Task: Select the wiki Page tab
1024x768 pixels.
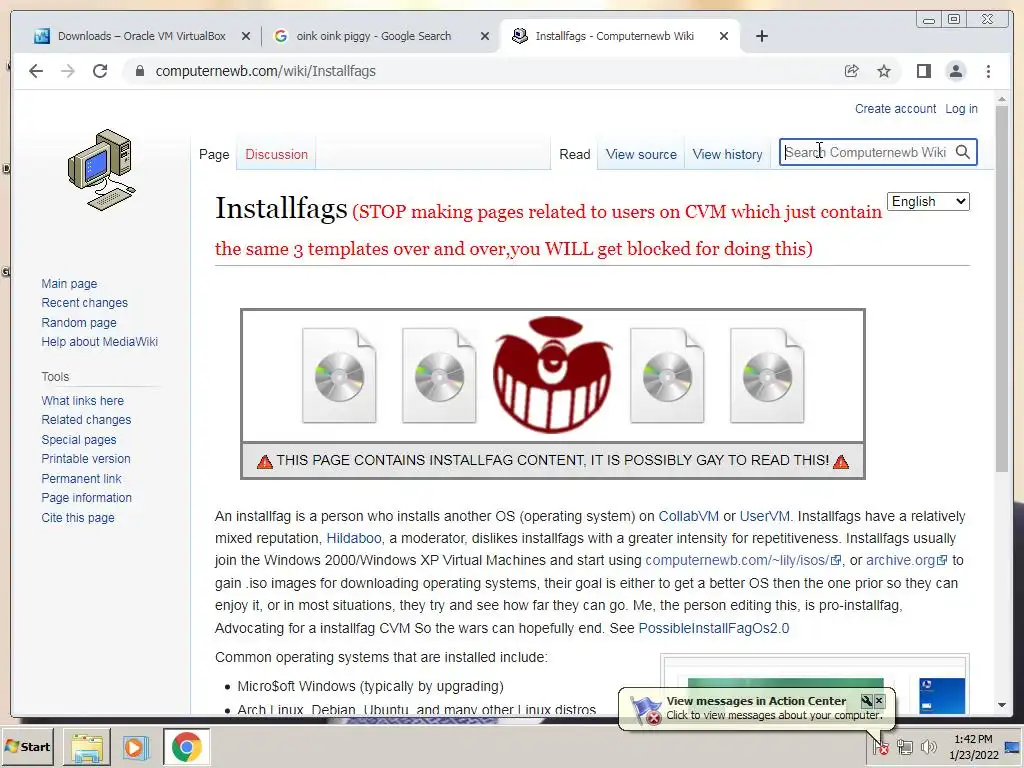Action: tap(214, 155)
